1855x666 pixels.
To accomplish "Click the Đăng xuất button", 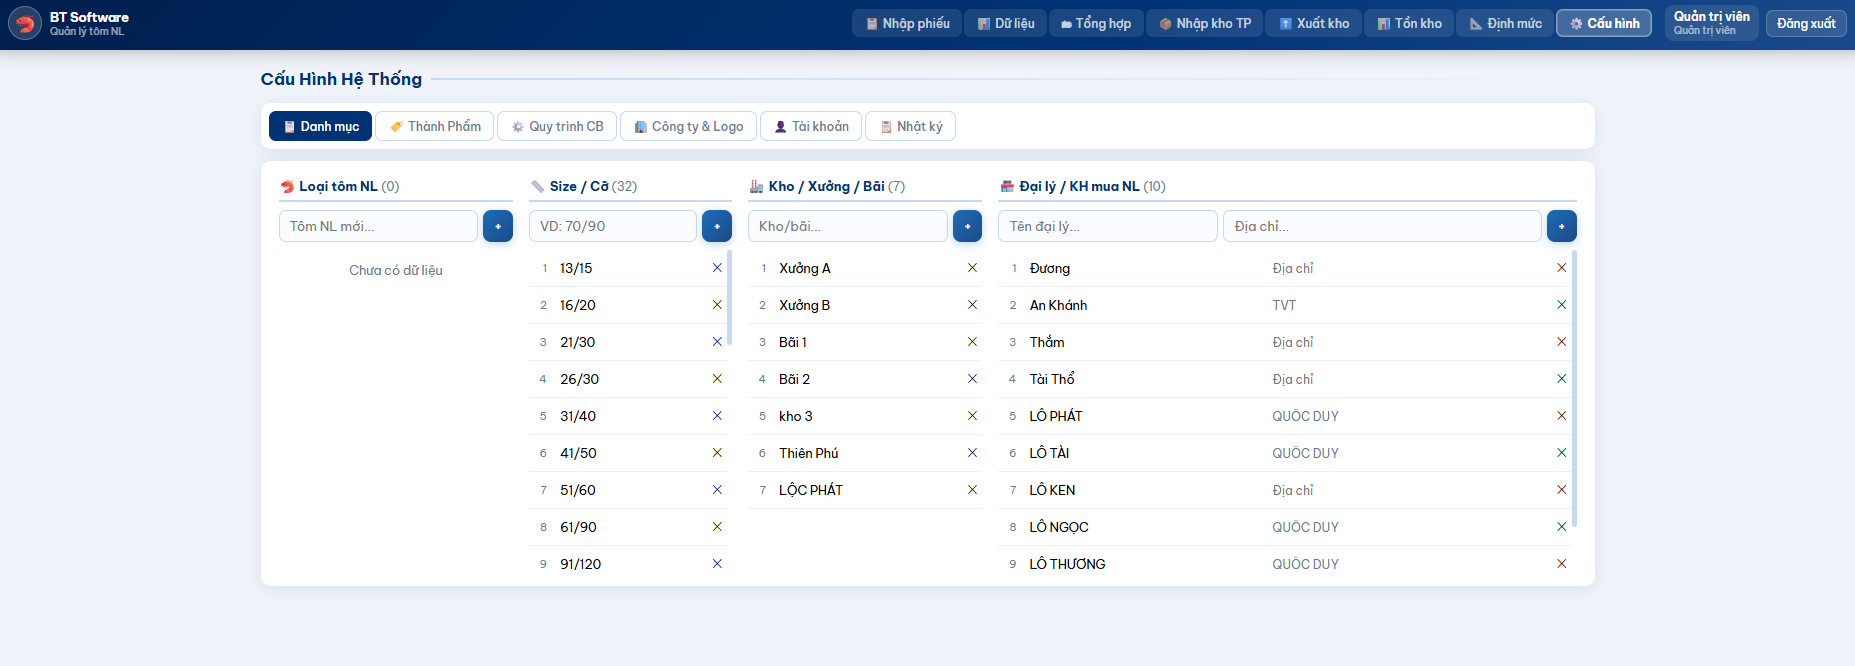I will click(1805, 23).
